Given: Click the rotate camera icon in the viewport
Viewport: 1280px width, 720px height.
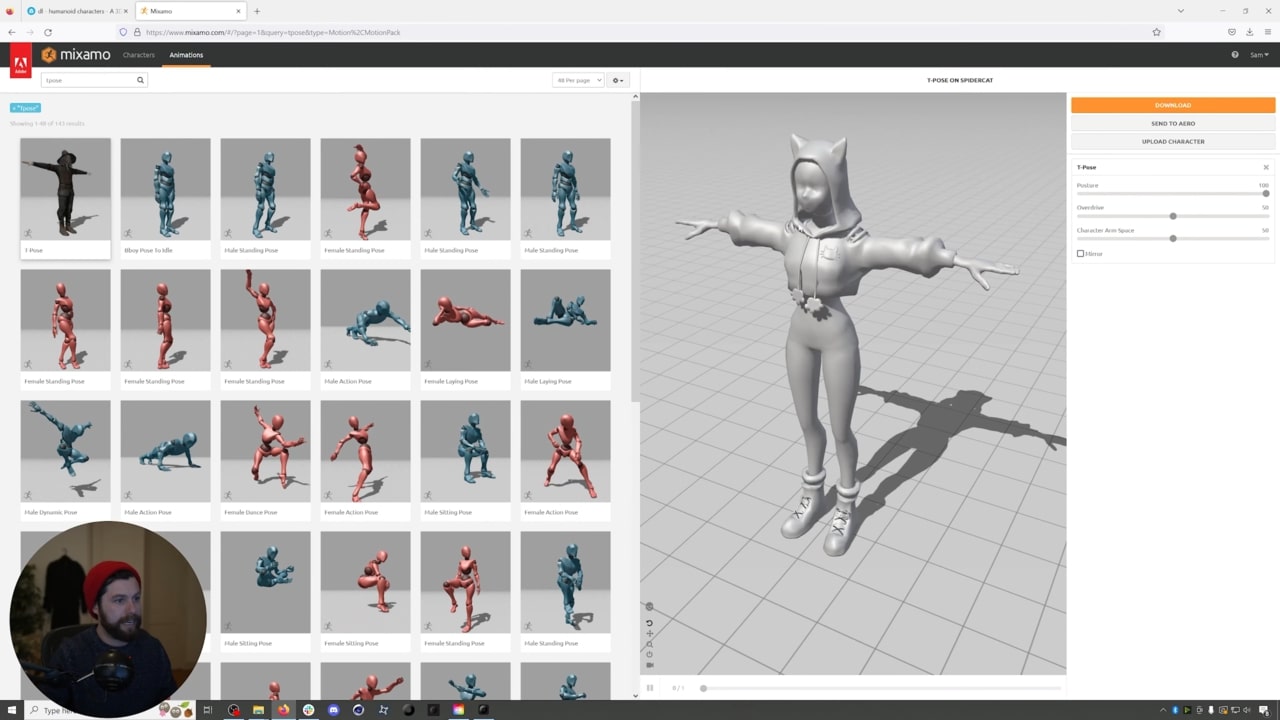Looking at the screenshot, I should pyautogui.click(x=649, y=623).
